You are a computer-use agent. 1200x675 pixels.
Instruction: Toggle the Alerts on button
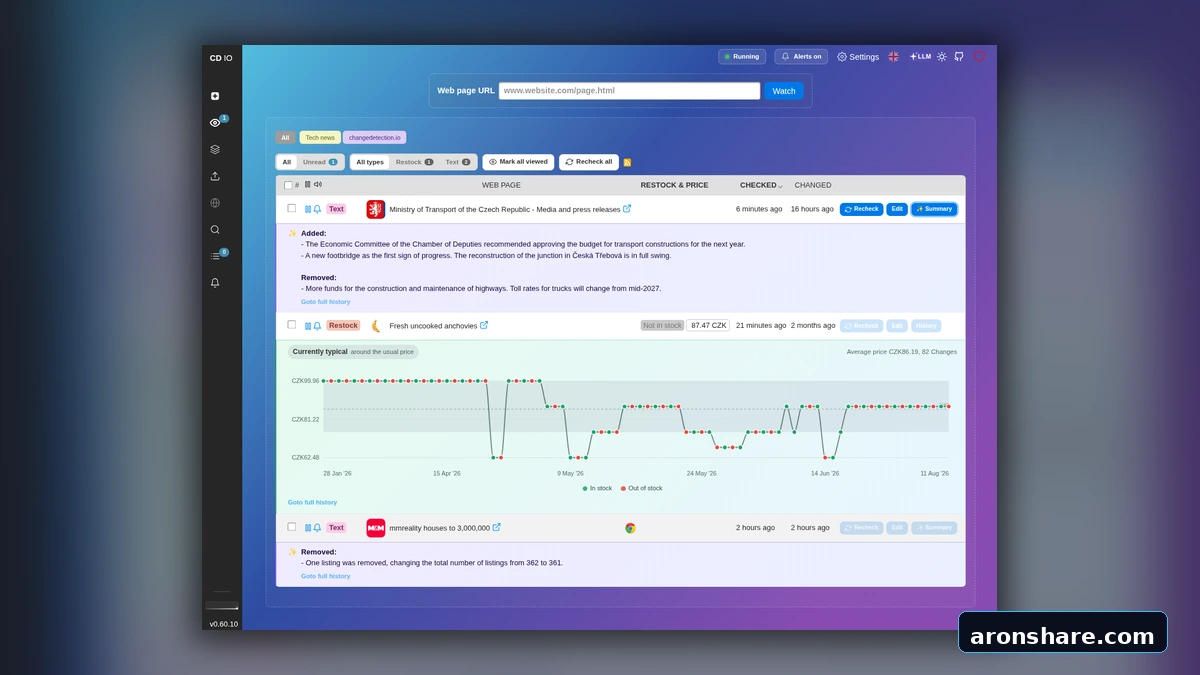click(x=801, y=57)
